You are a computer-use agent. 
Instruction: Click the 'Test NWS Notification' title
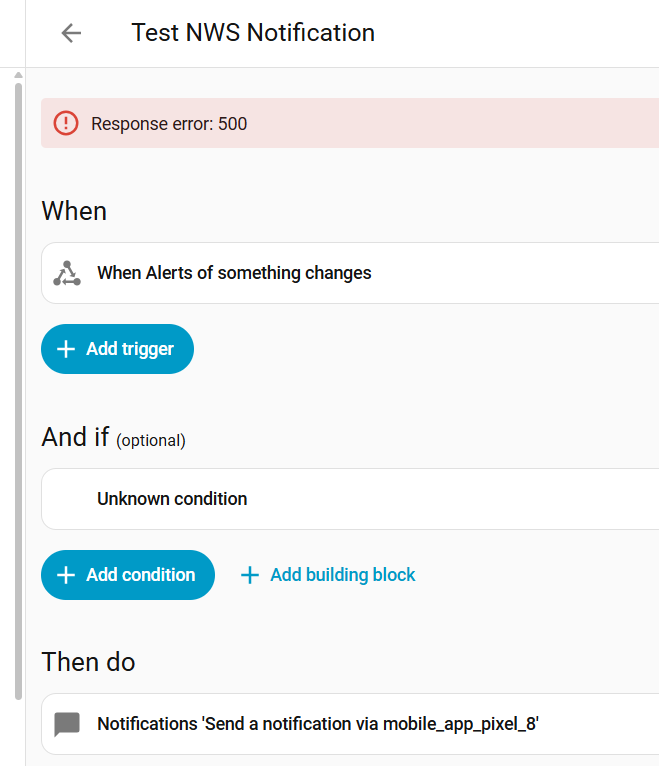pyautogui.click(x=253, y=33)
